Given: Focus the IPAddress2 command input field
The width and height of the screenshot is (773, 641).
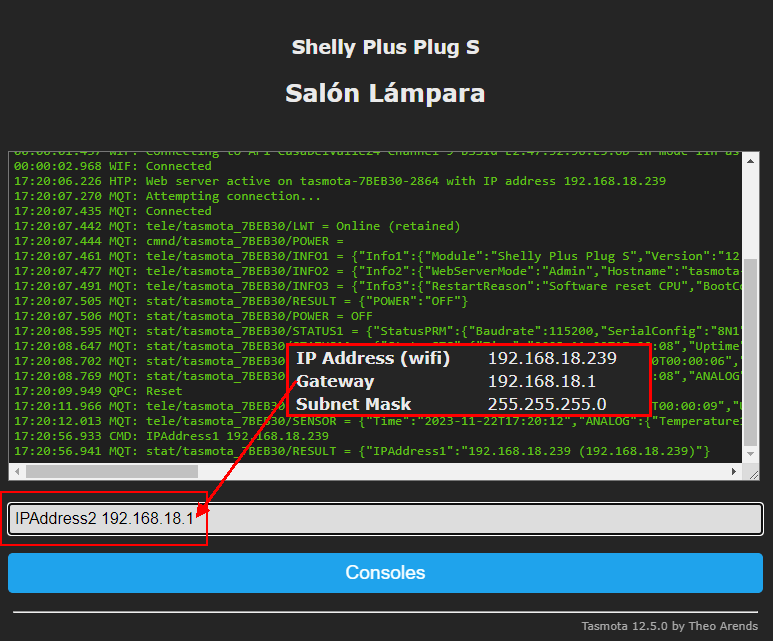Looking at the screenshot, I should (480, 519).
